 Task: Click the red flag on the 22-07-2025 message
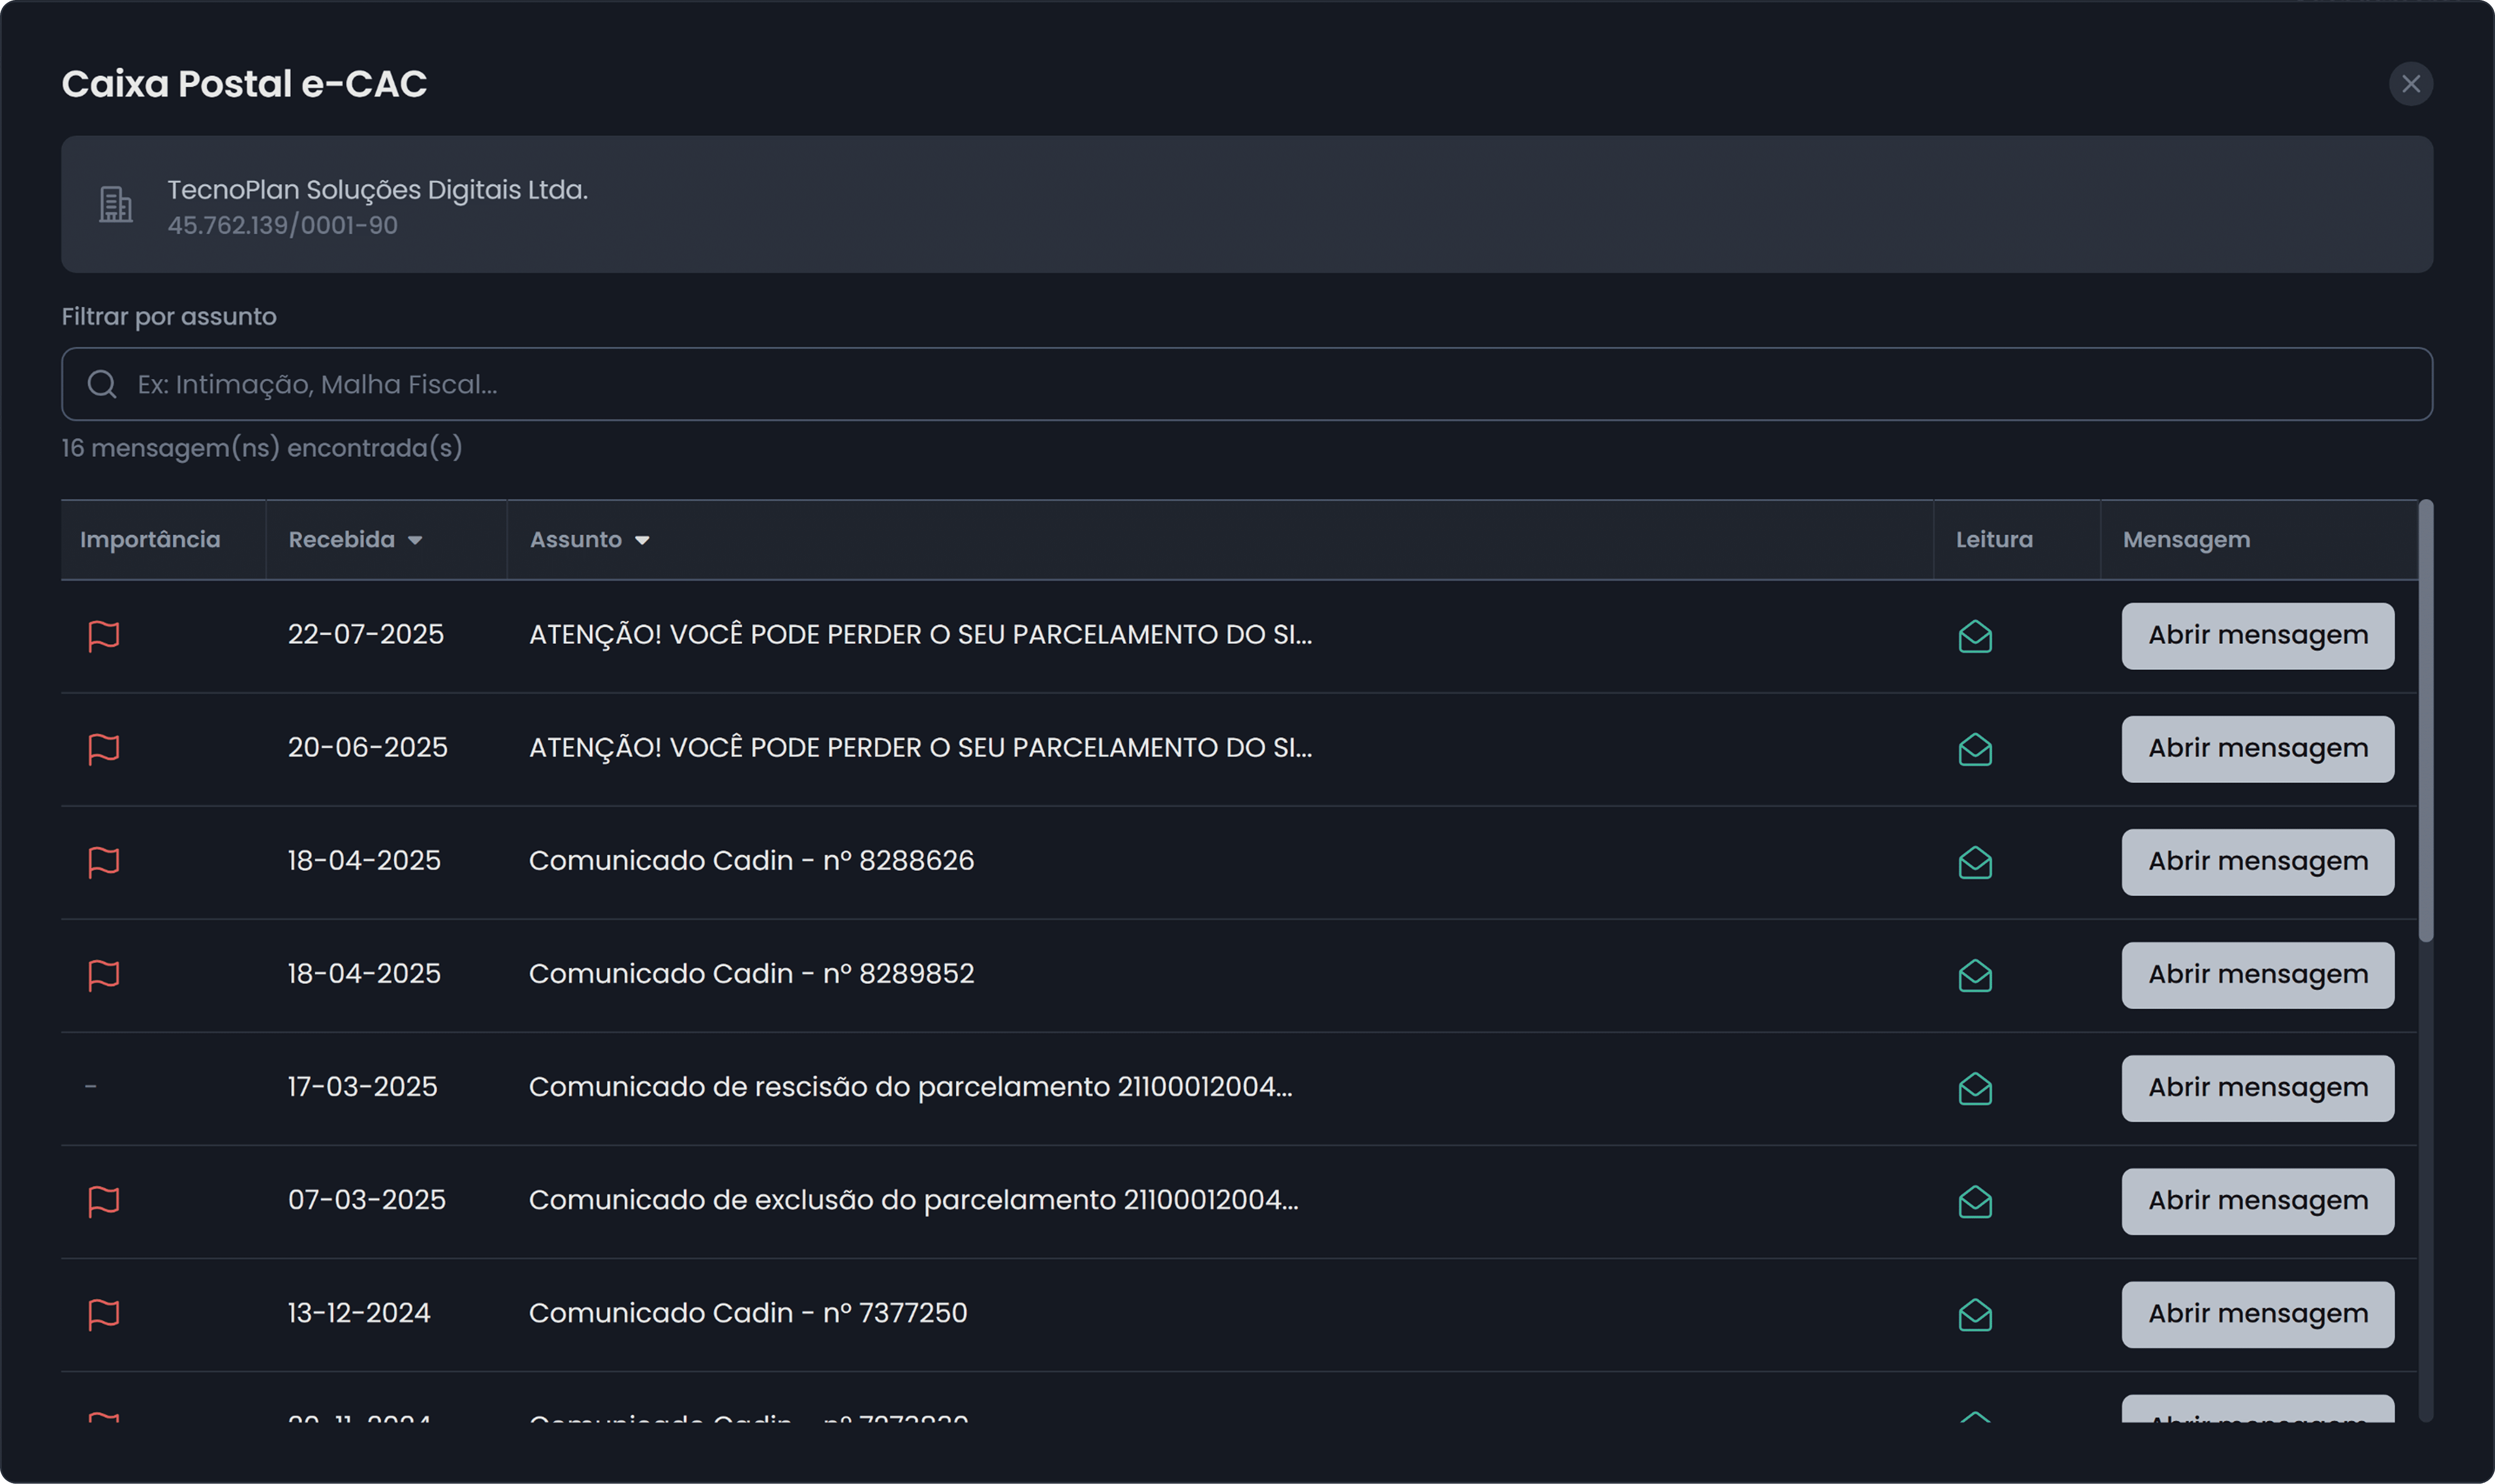[103, 636]
